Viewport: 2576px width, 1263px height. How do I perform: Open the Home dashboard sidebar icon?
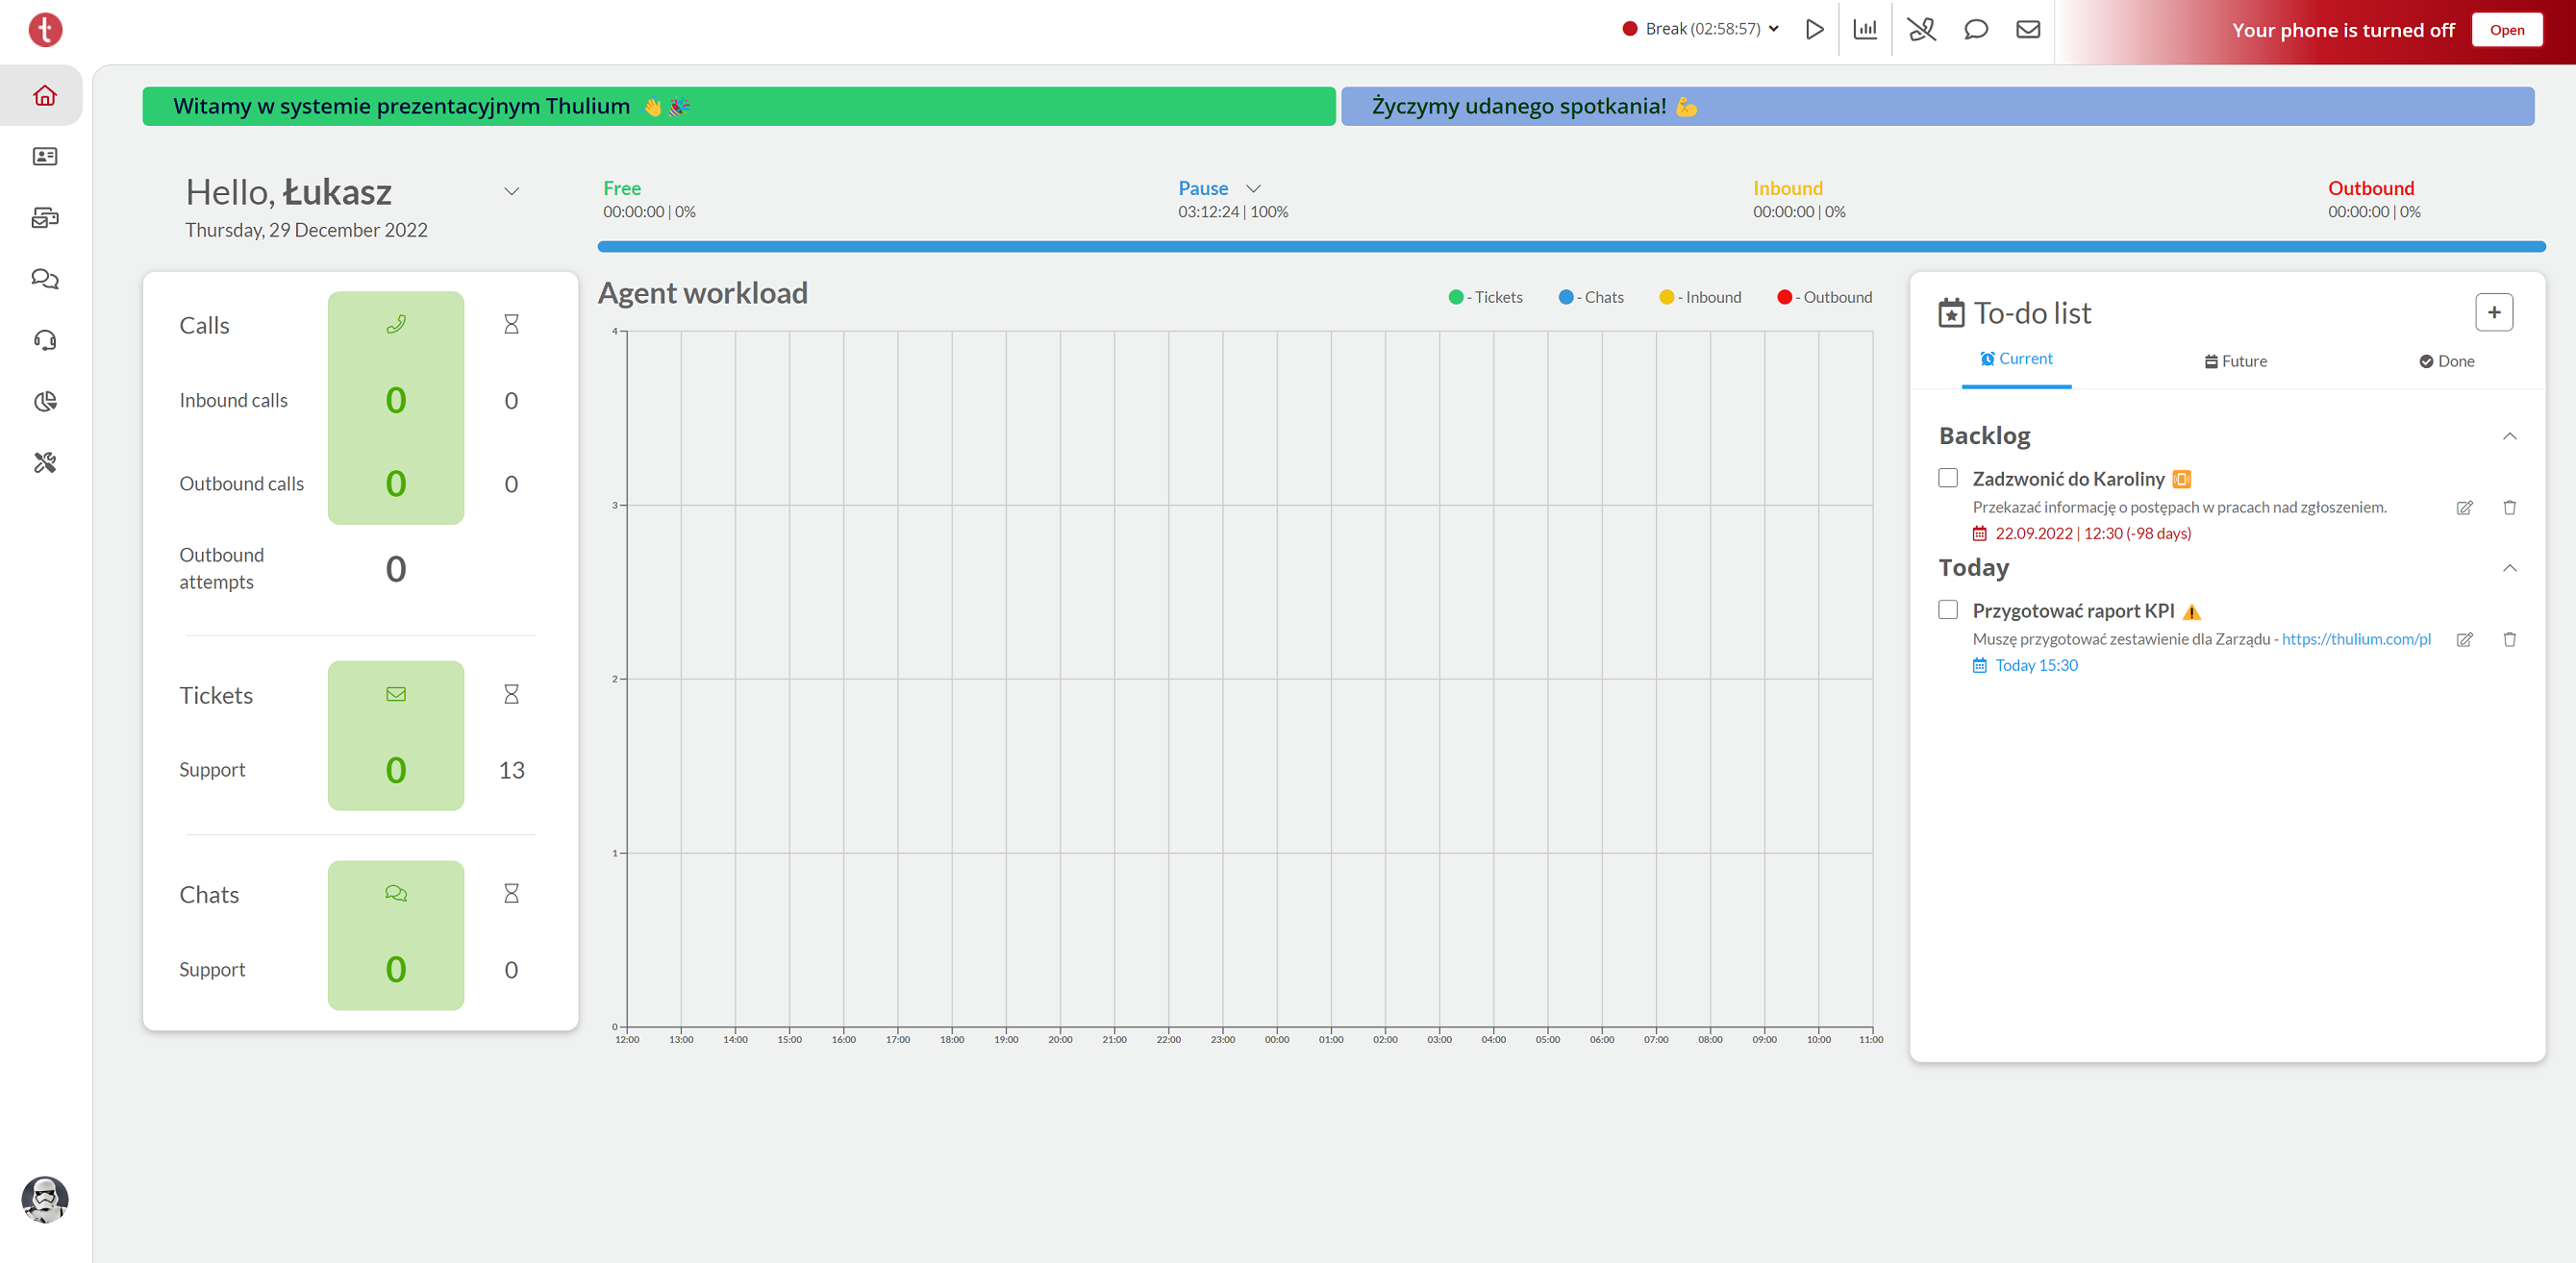click(45, 96)
